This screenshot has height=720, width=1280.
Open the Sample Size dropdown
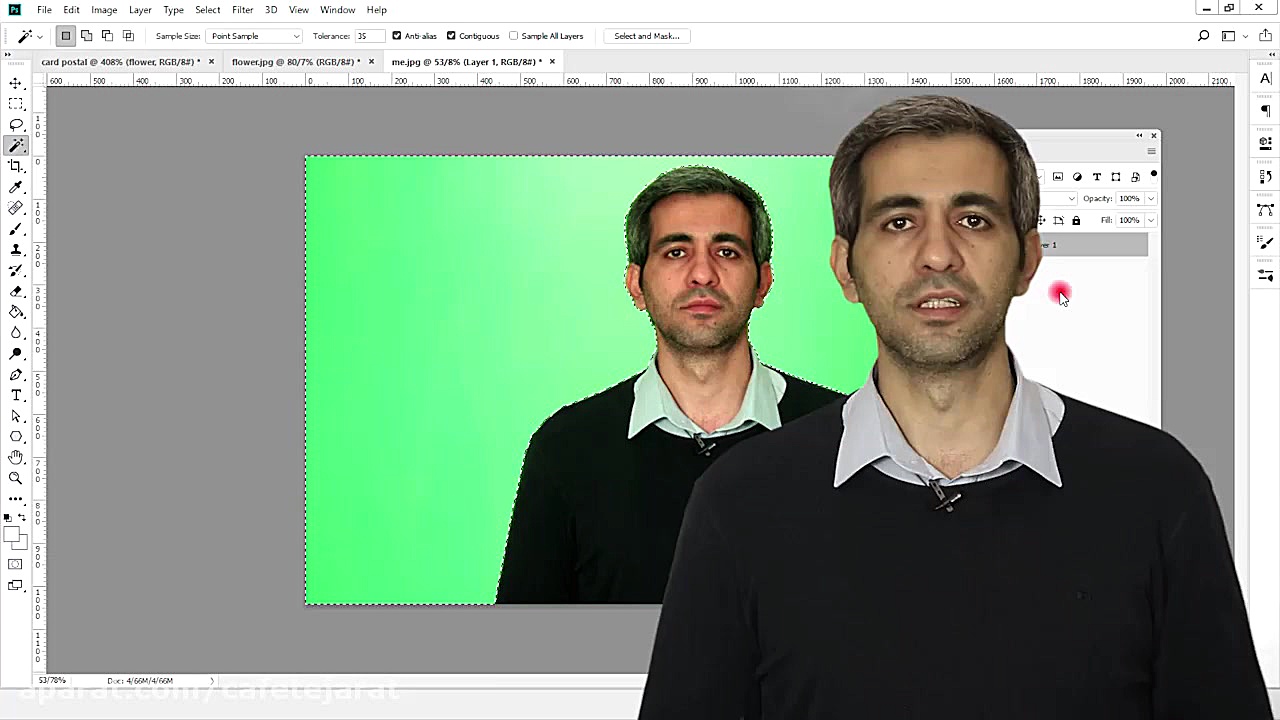(x=255, y=36)
